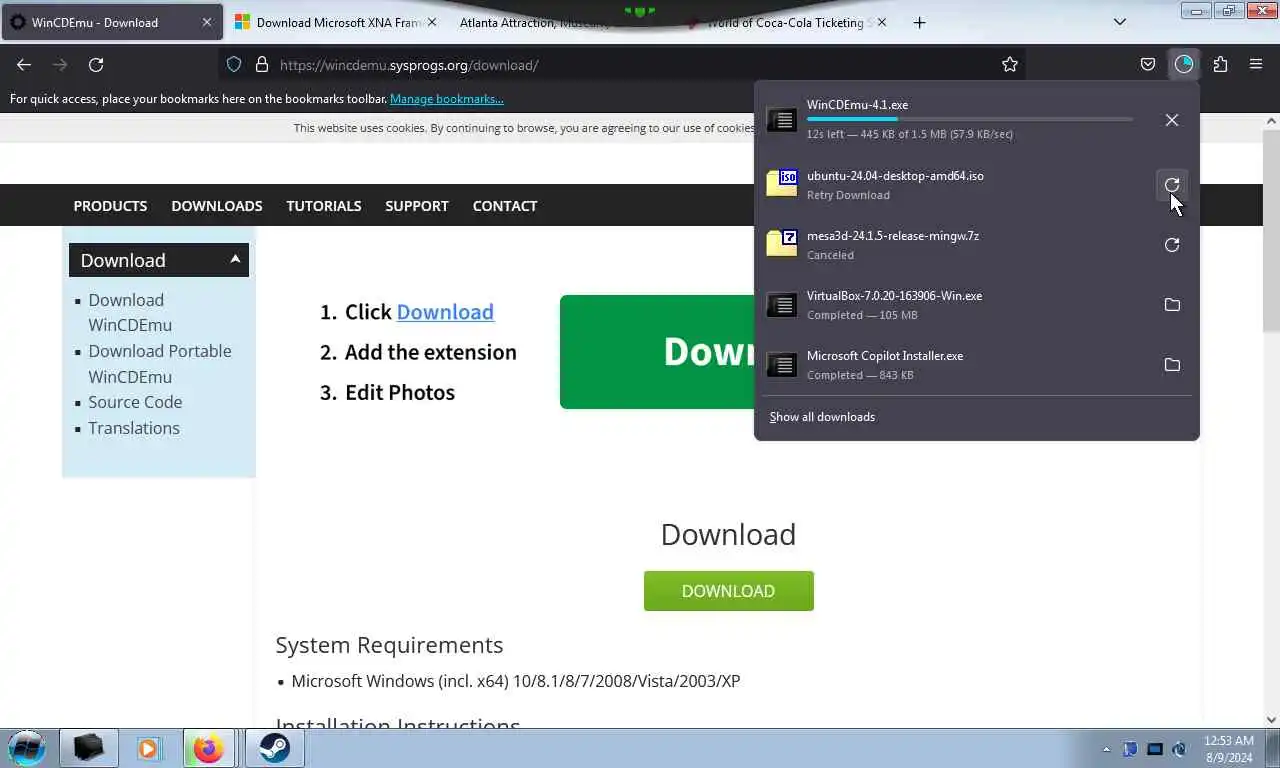Open Download Portable WinCDEmu link
This screenshot has width=1280, height=768.
(x=160, y=363)
